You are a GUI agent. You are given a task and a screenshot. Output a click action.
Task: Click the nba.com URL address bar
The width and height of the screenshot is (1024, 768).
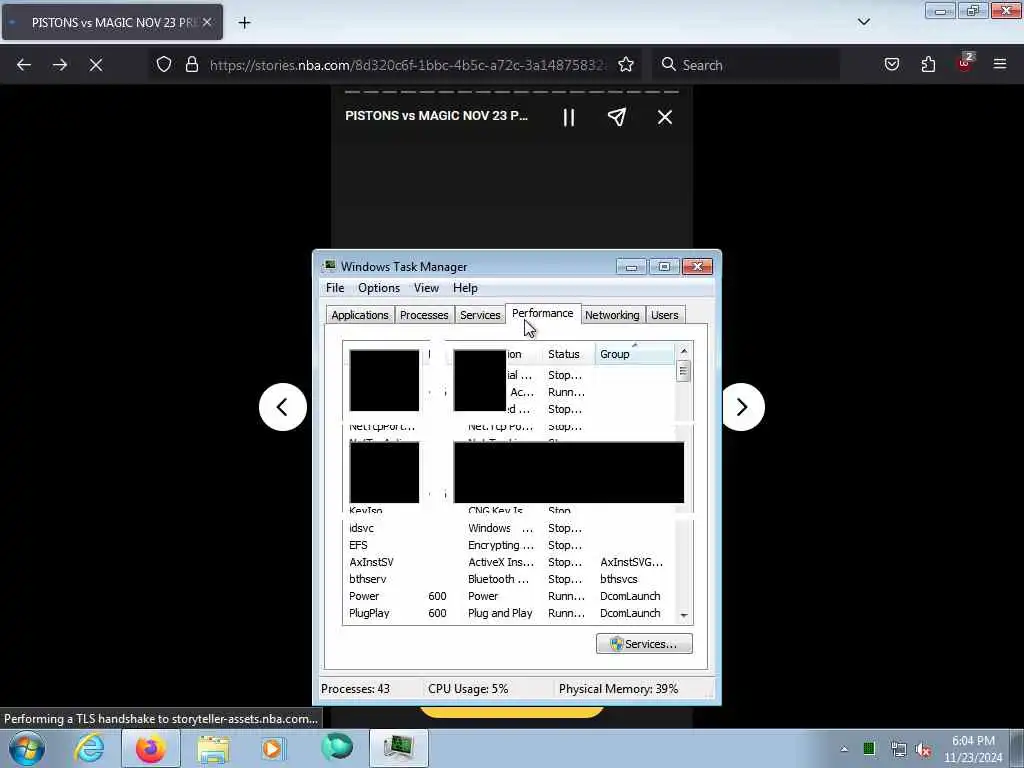coord(408,65)
